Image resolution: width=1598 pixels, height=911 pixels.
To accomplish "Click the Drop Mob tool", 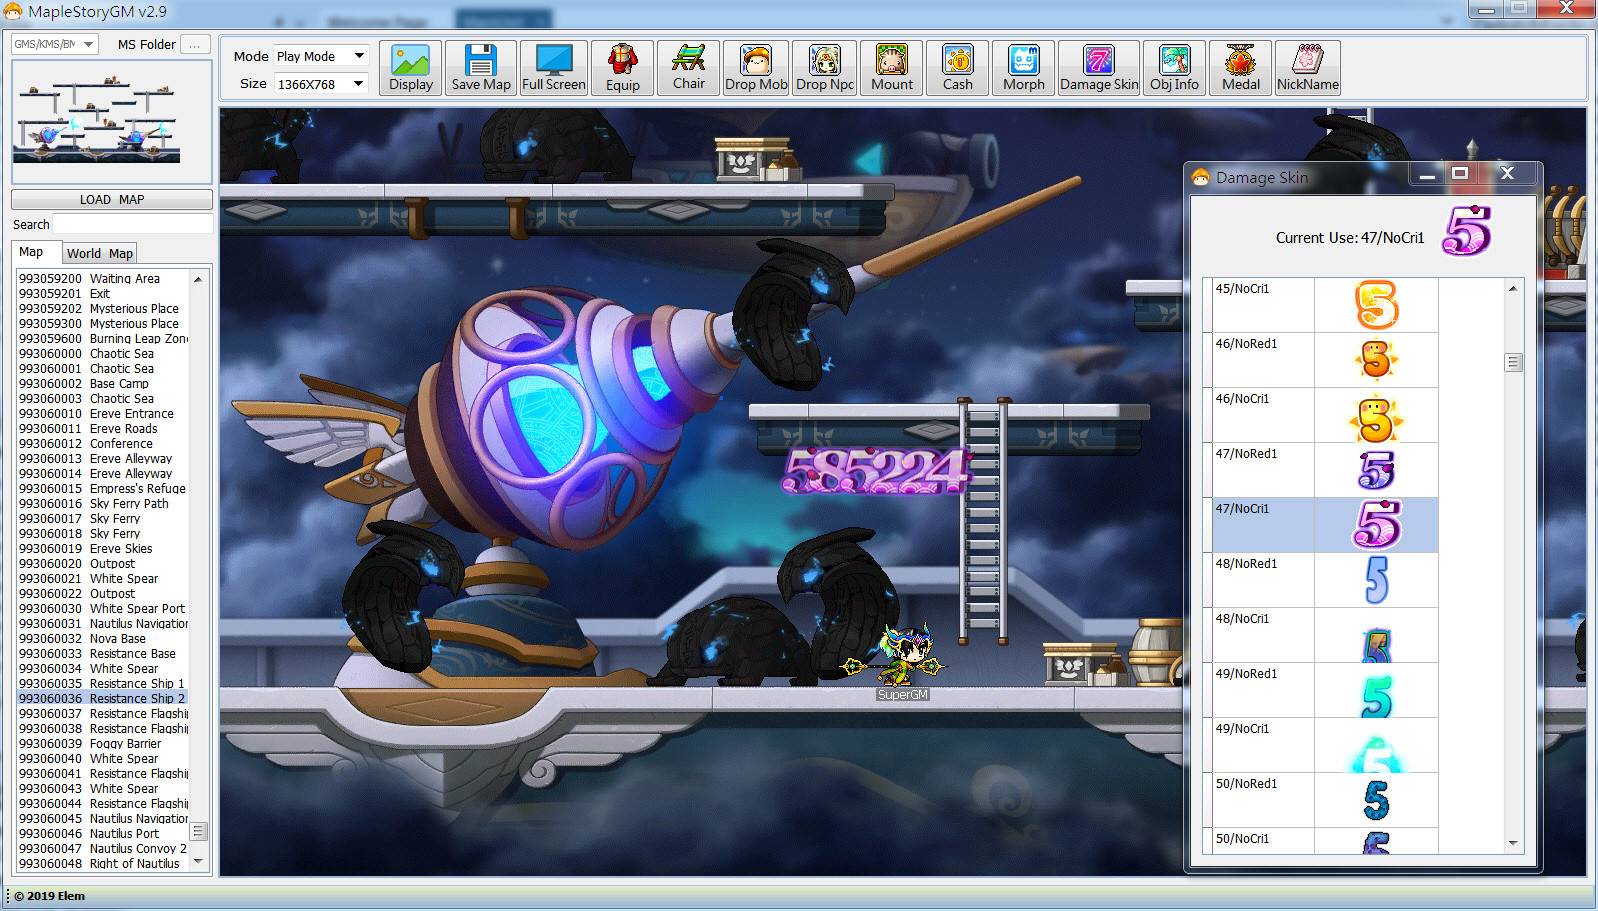I will point(756,68).
